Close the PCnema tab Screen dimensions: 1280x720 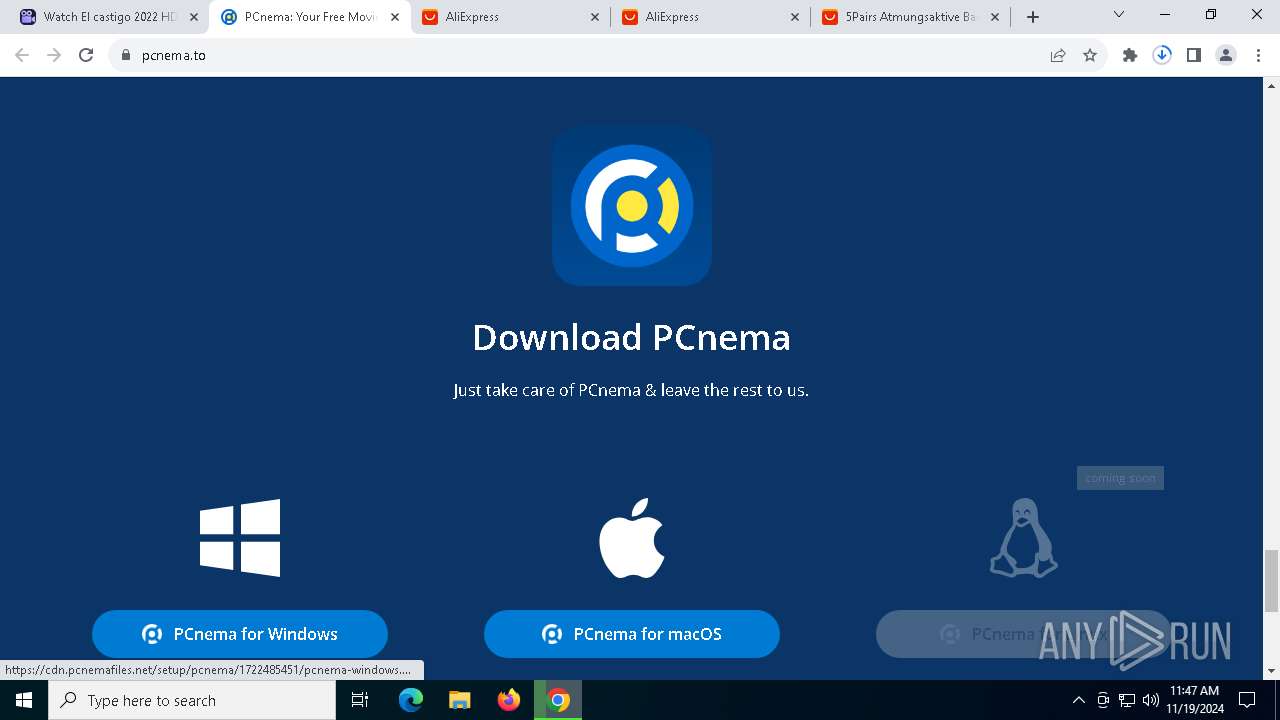coord(395,17)
